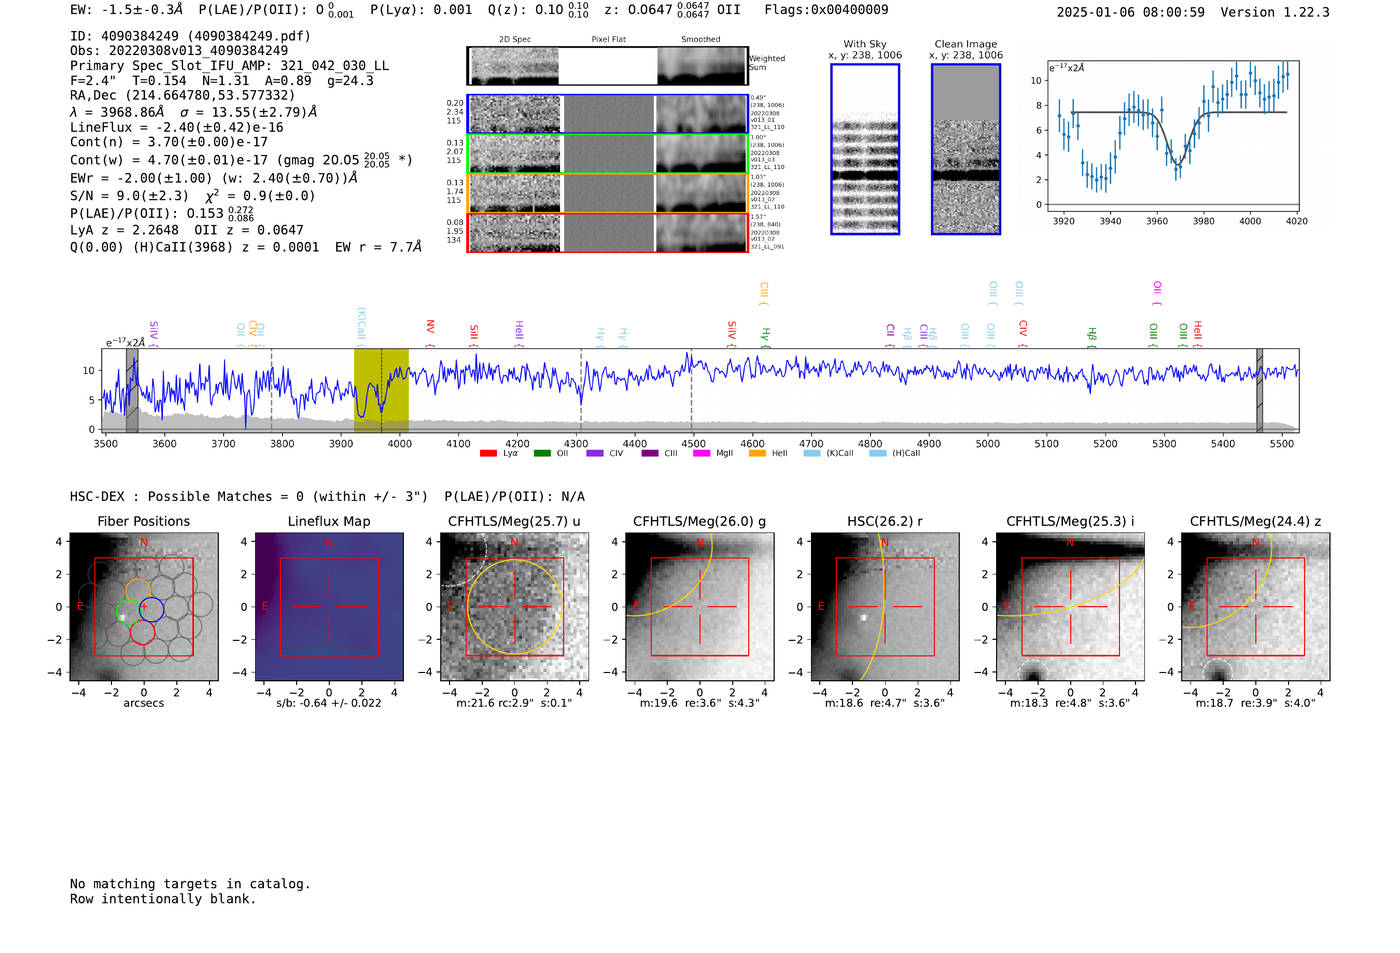Click the m:18.6 re:4.7" s:3.6" caption
Screen dimensions: 1400x953
coord(885,703)
